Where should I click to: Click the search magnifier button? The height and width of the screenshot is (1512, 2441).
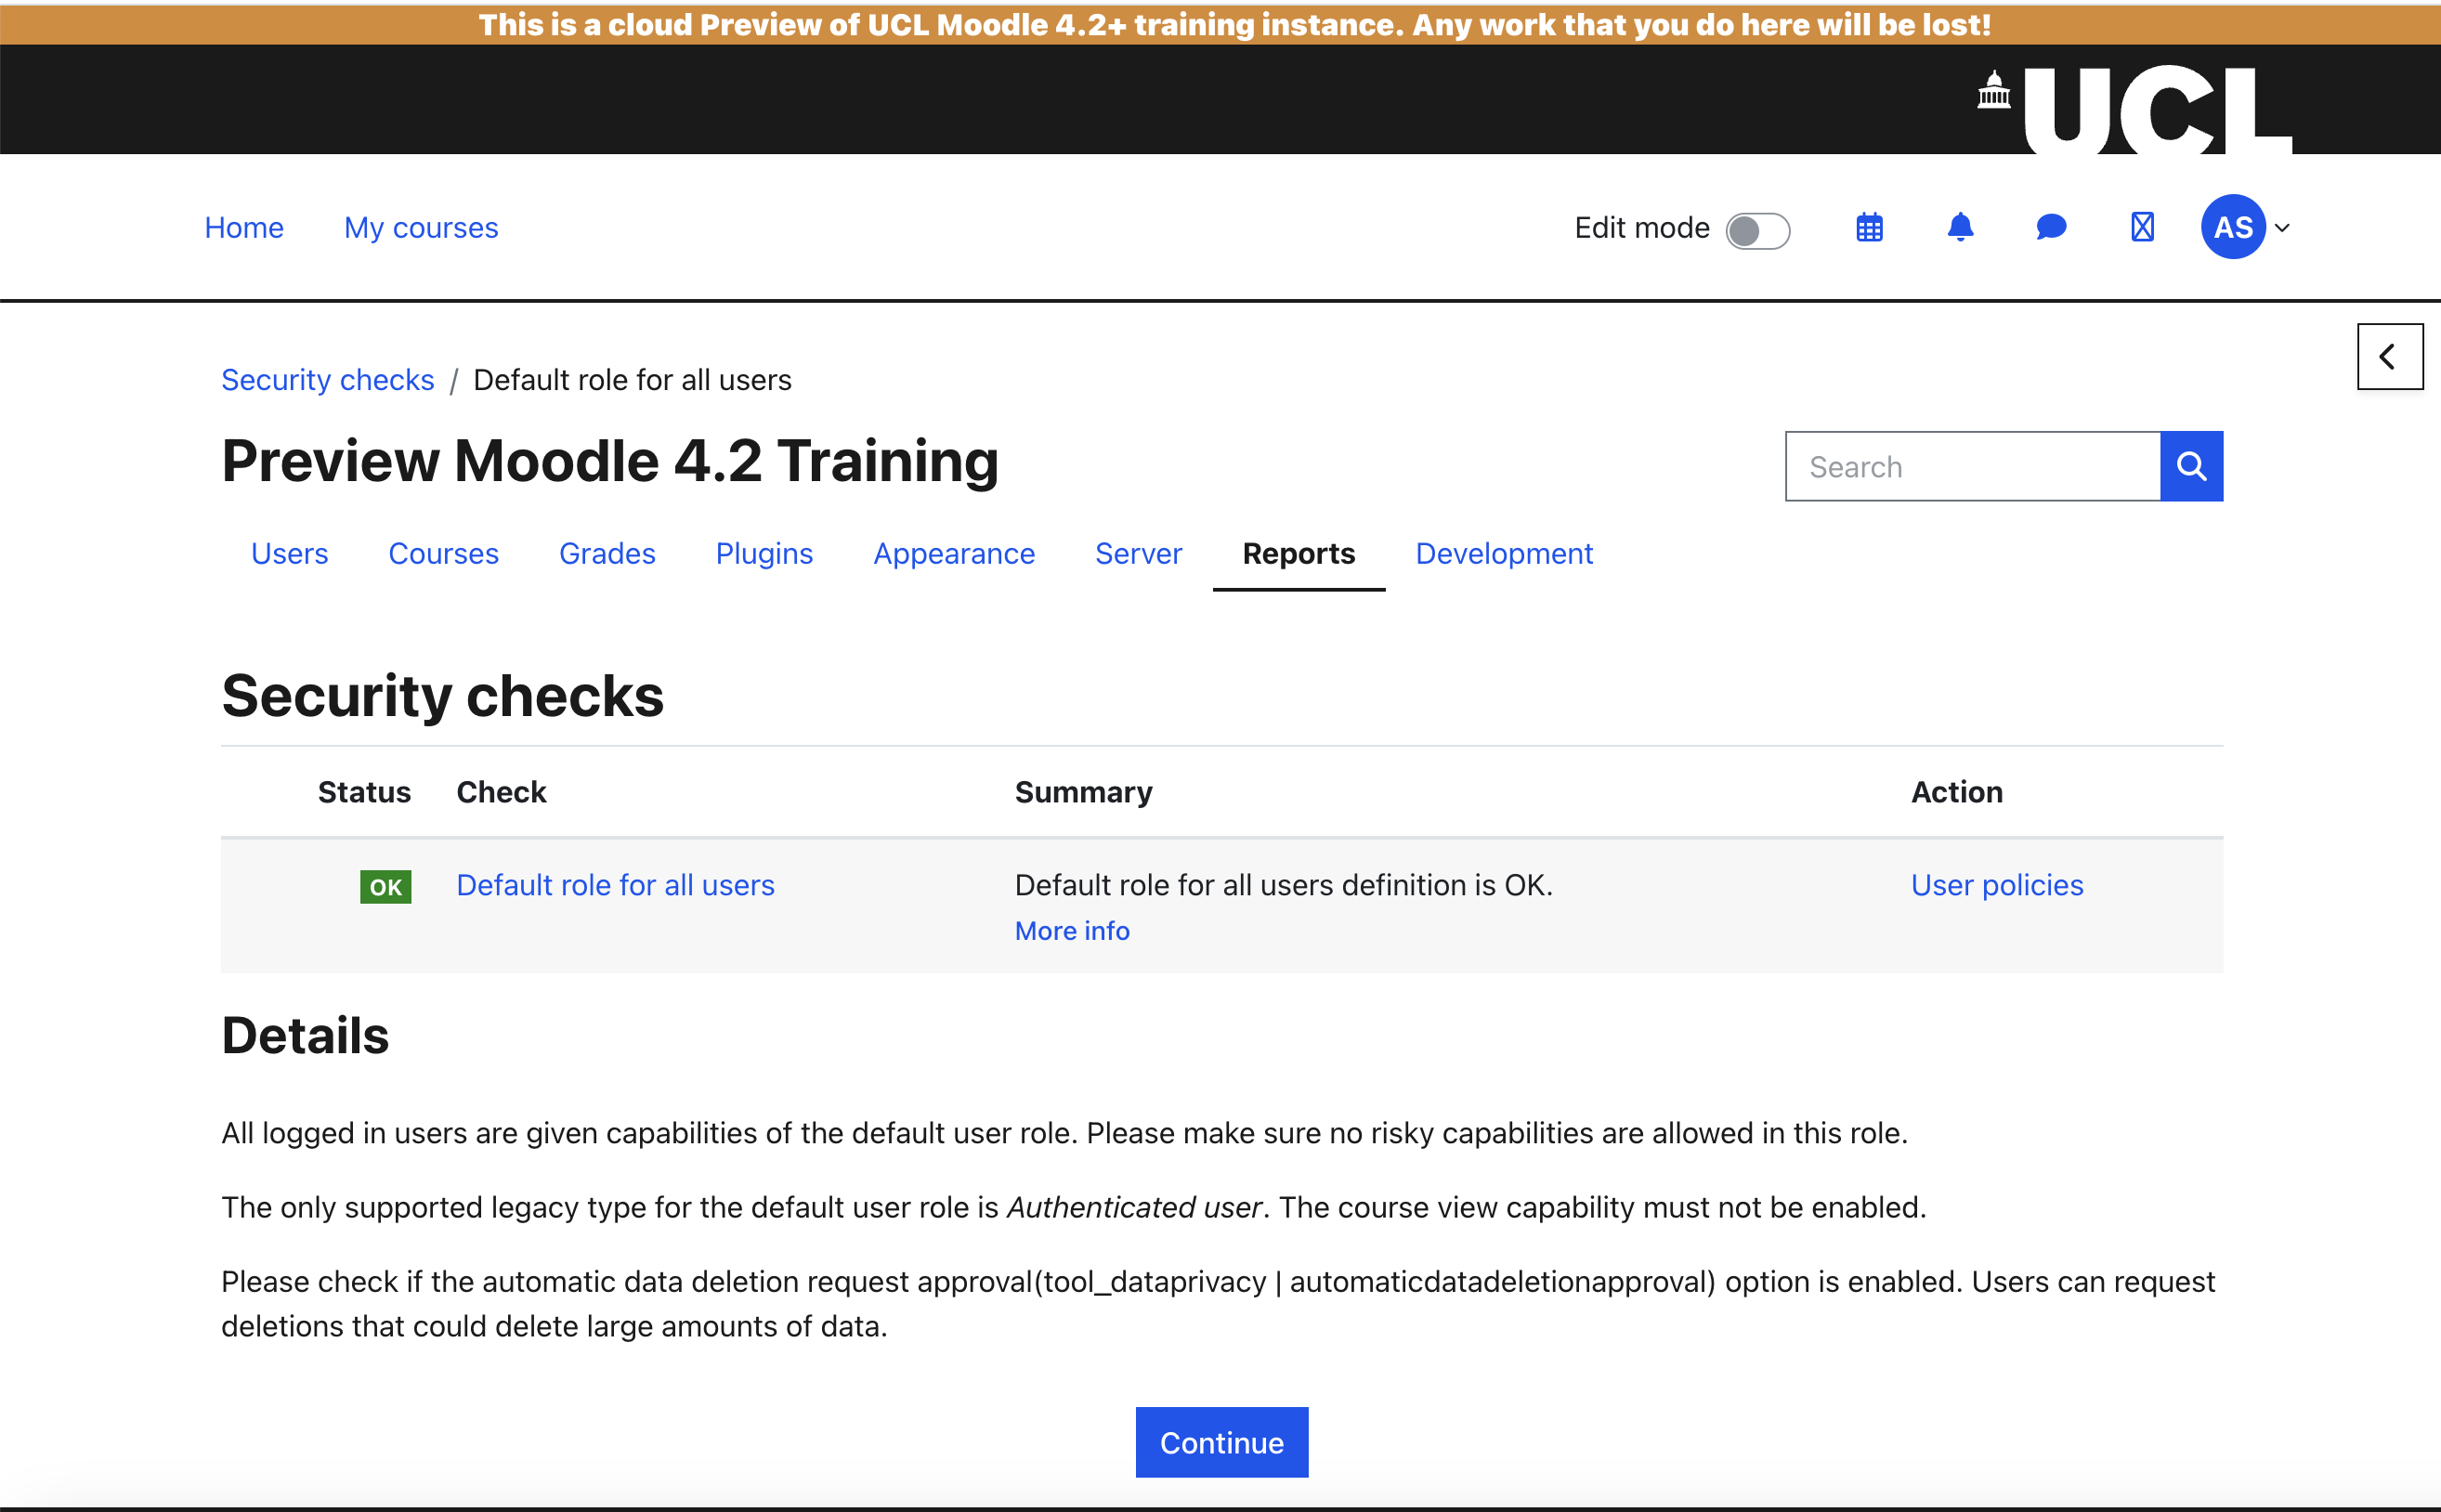coord(2191,466)
